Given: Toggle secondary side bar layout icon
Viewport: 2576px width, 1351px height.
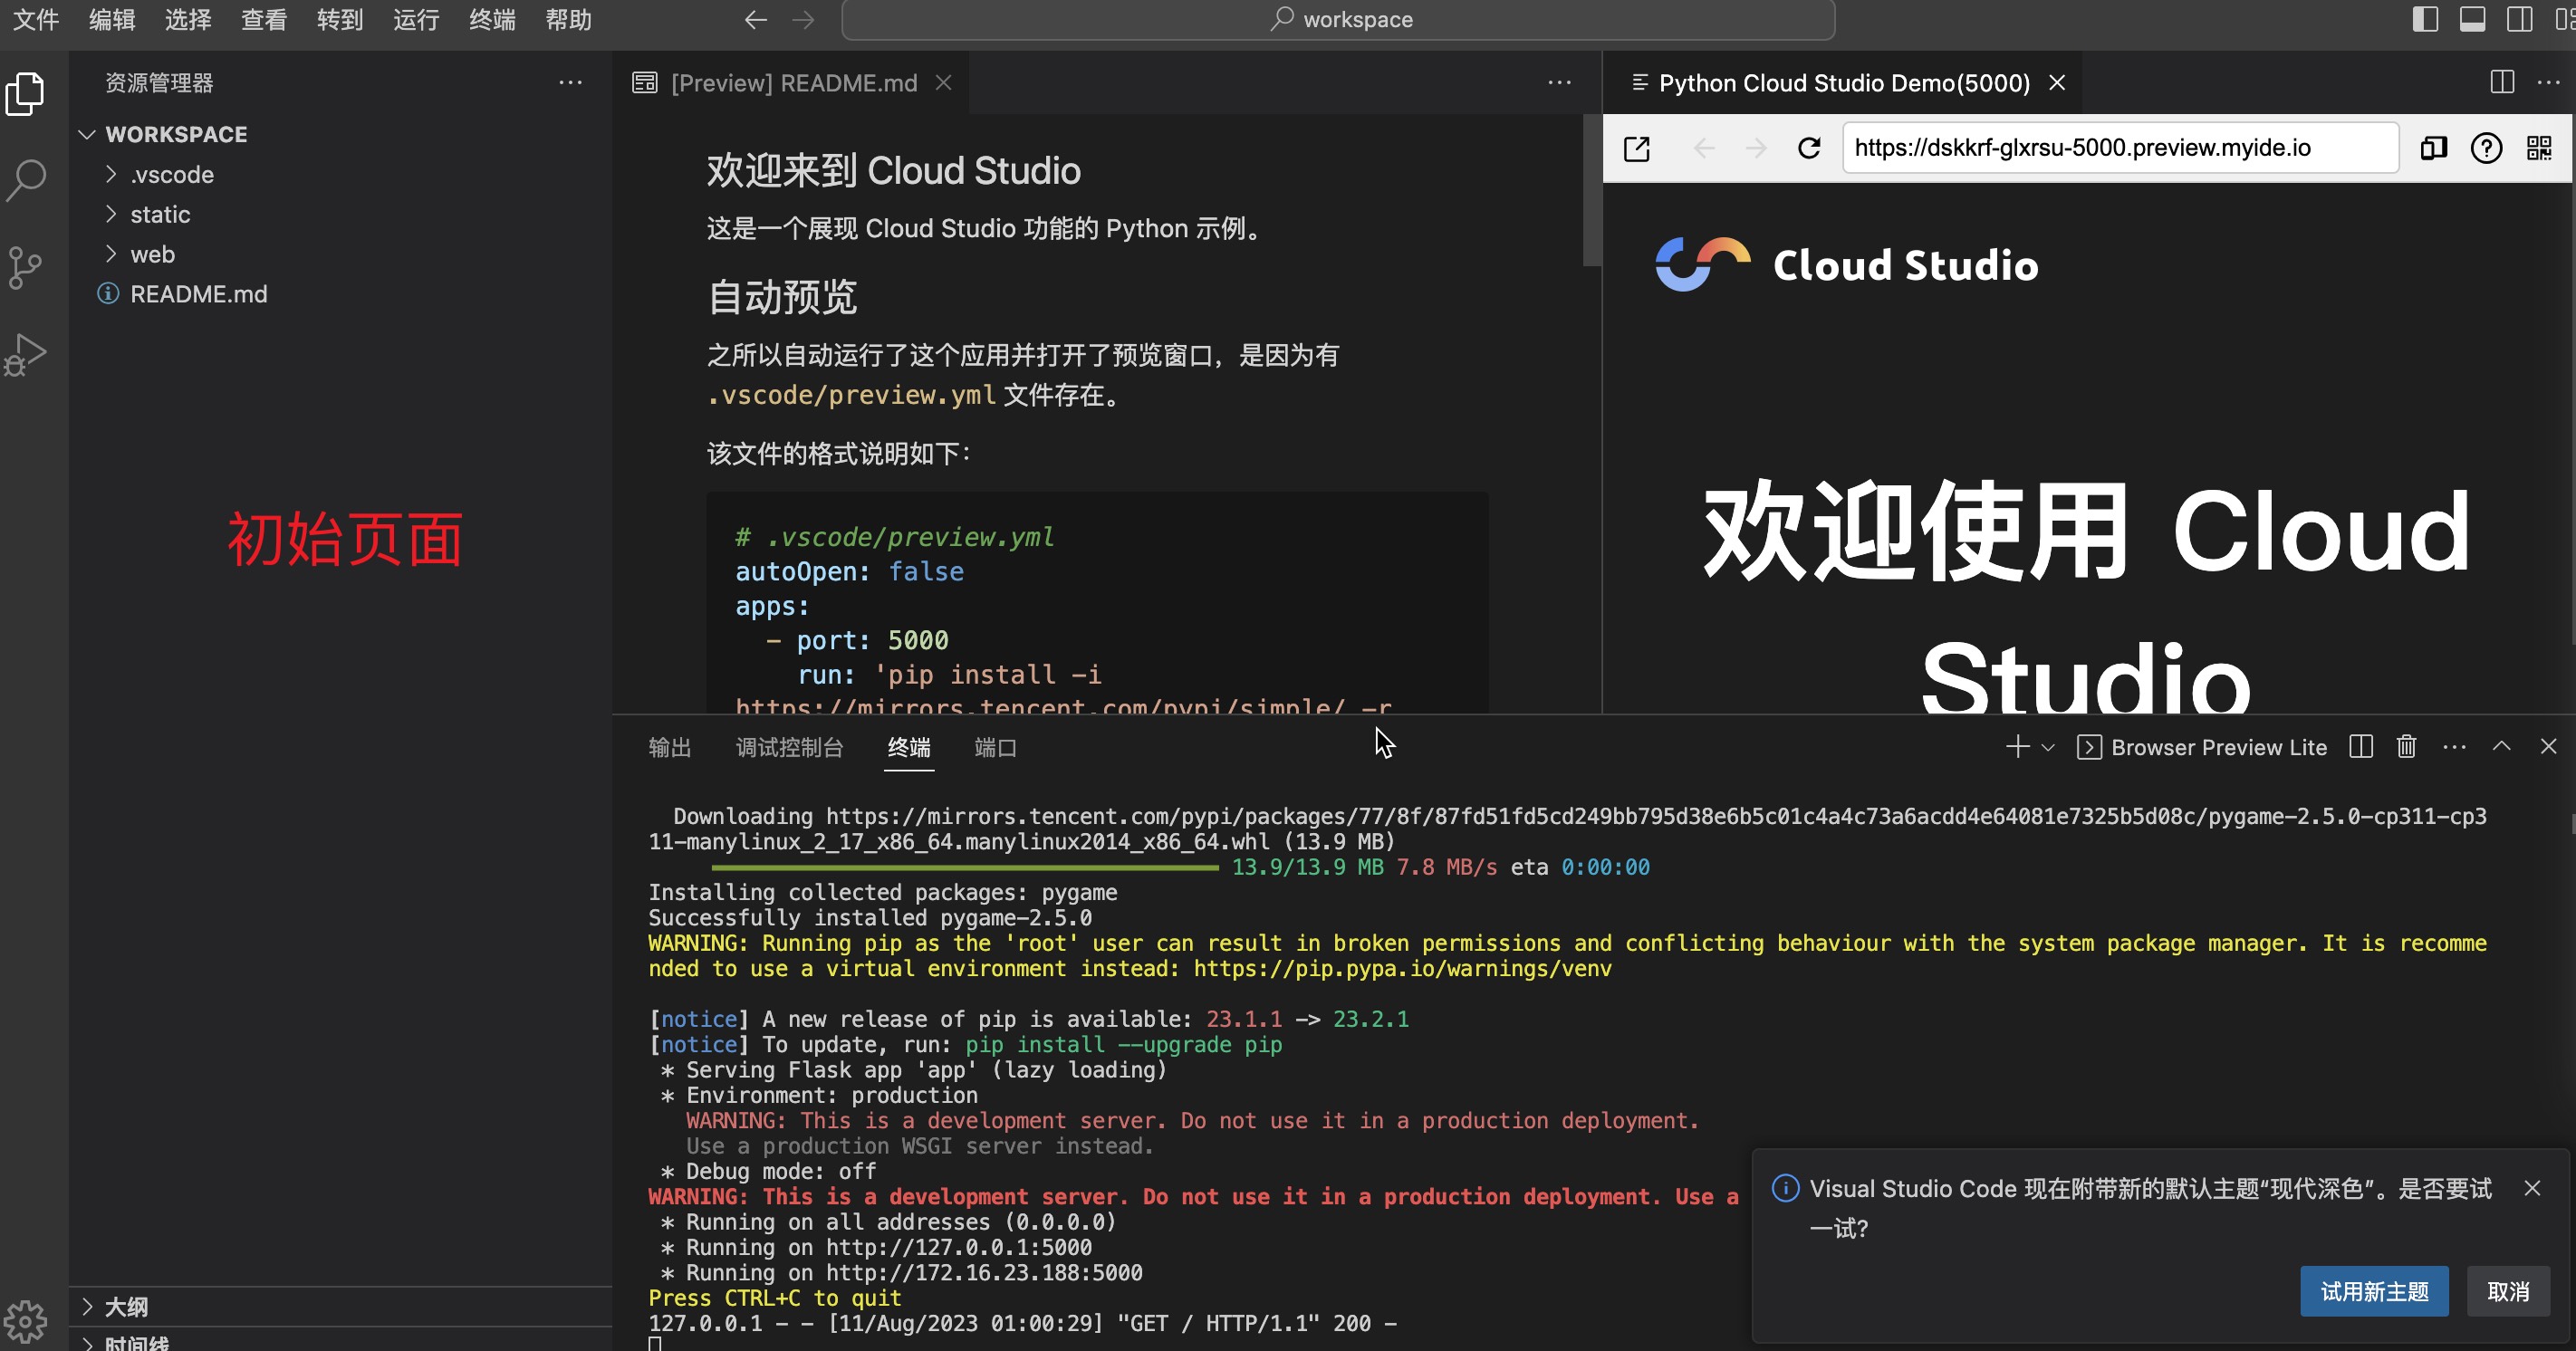Looking at the screenshot, I should point(2519,19).
